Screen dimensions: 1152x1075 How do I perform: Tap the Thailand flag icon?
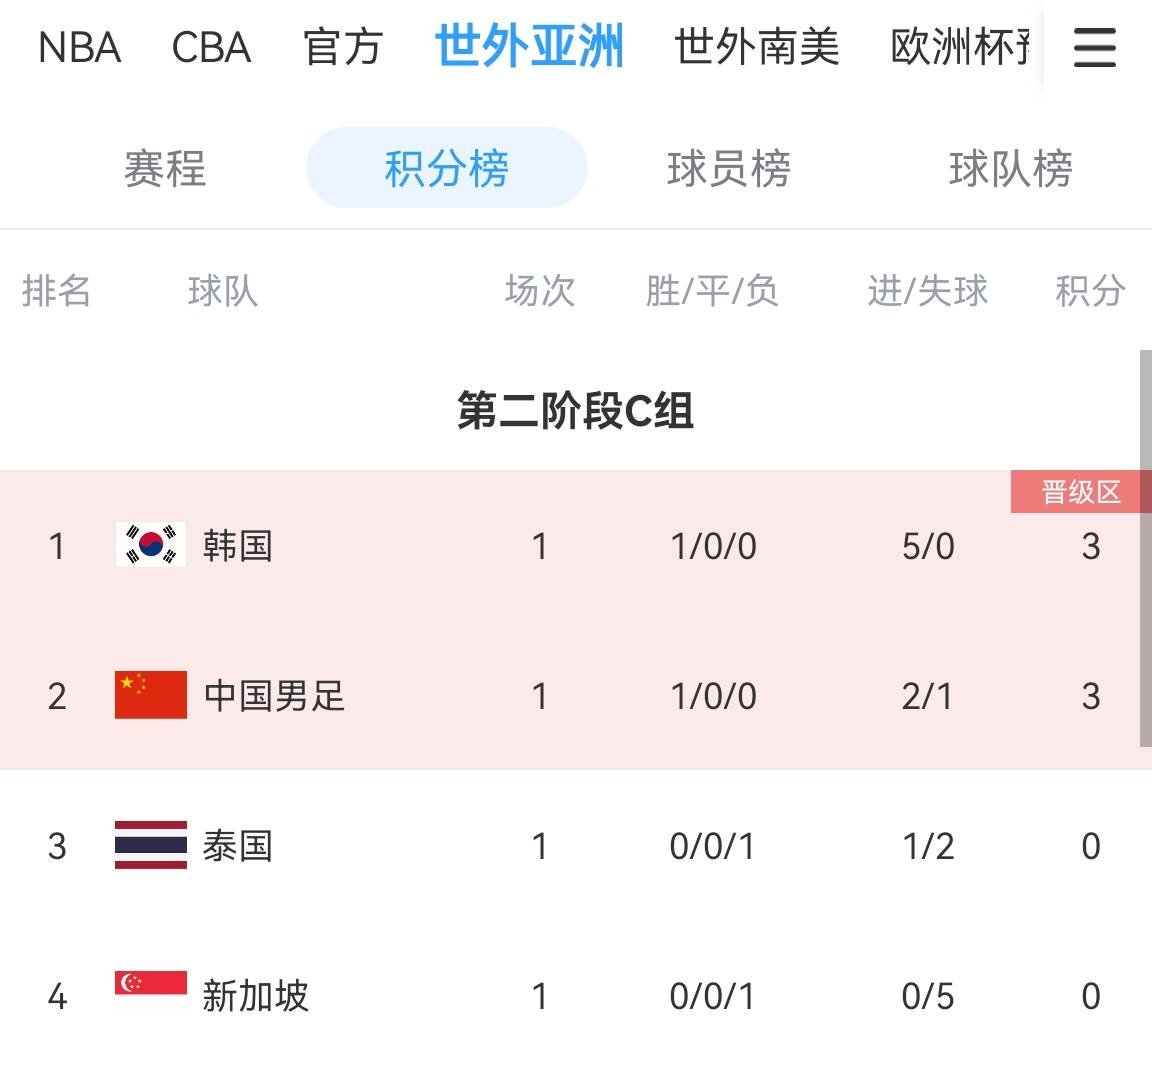pos(151,845)
